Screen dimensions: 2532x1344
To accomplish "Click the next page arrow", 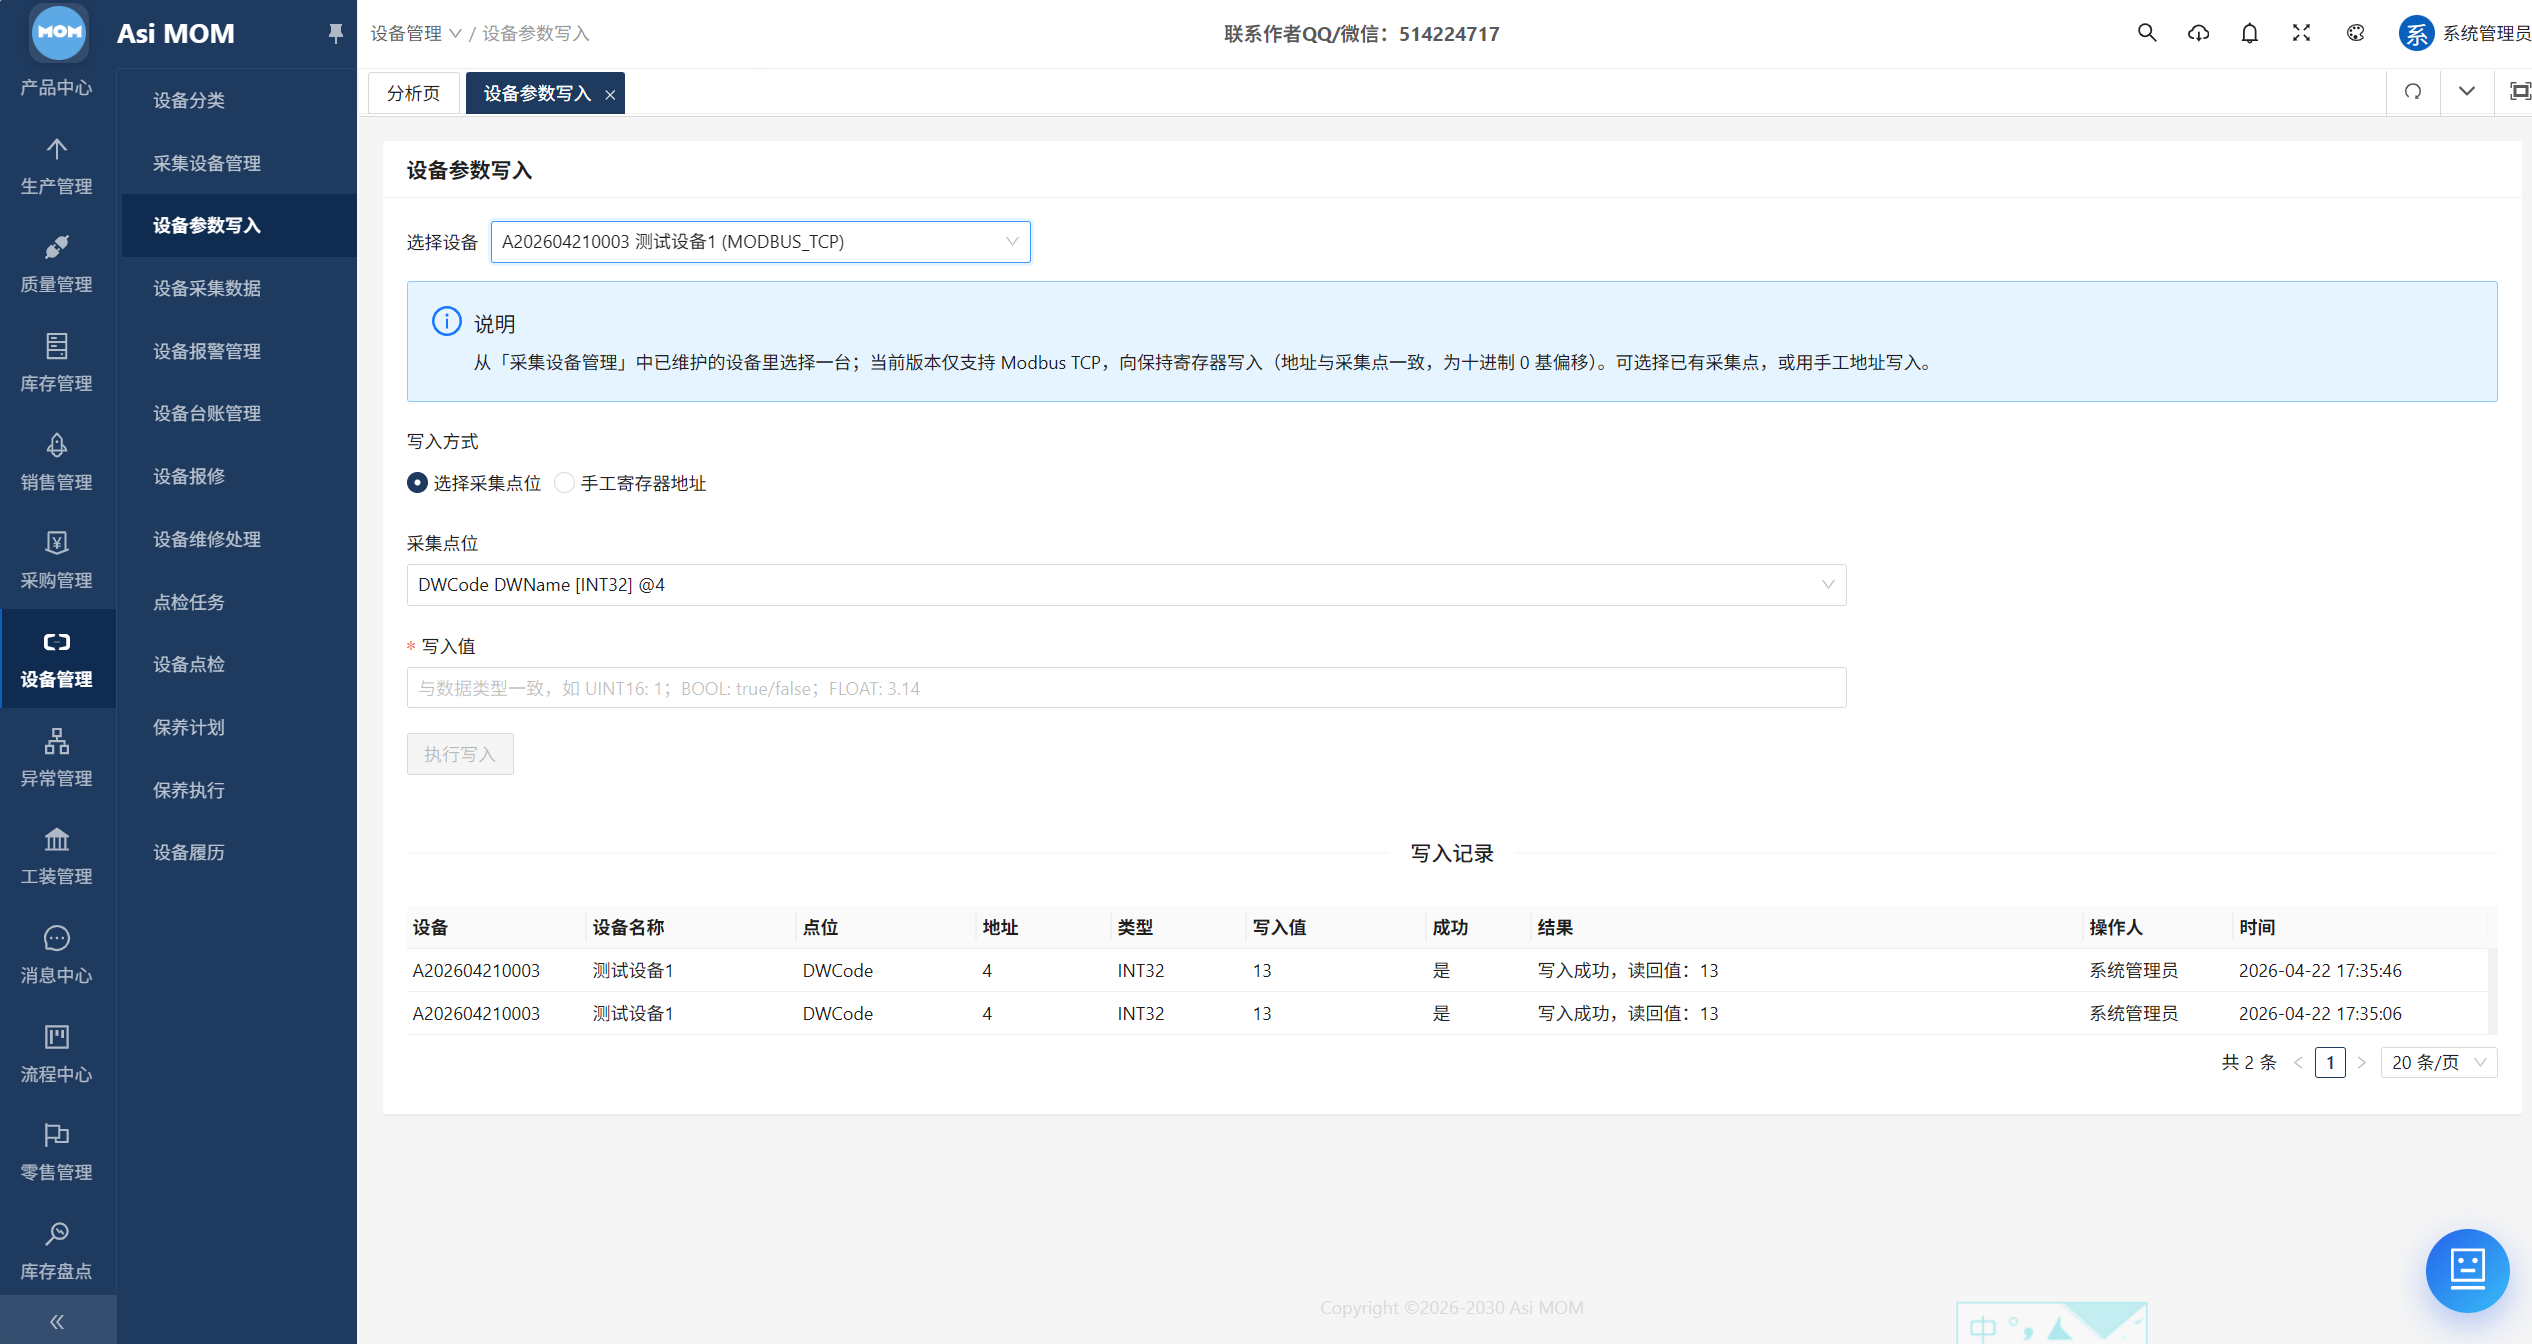I will 2362,1062.
